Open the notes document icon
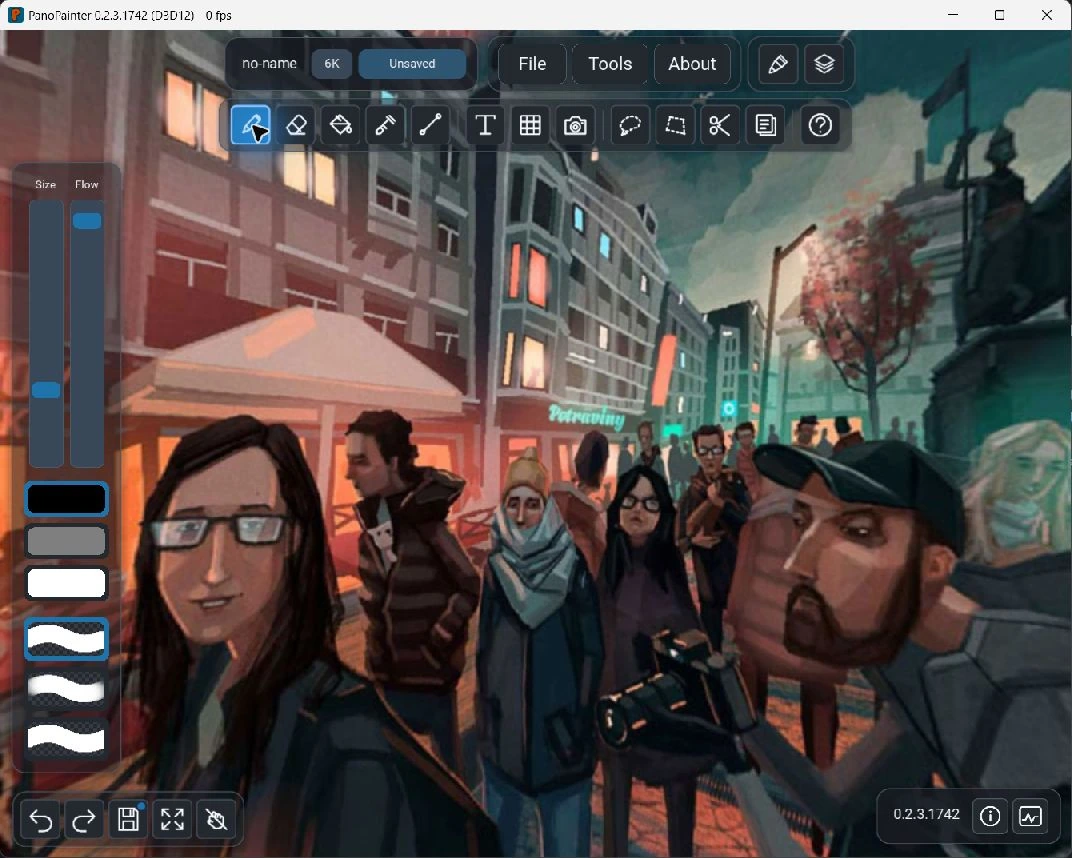Screen dimensions: 1072x858 [x=765, y=125]
